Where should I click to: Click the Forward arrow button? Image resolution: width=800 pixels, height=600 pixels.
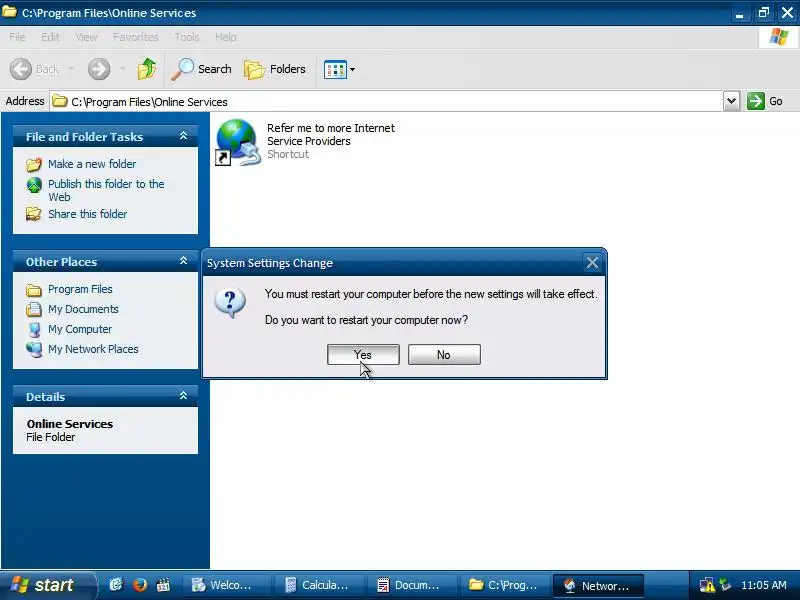[x=99, y=69]
